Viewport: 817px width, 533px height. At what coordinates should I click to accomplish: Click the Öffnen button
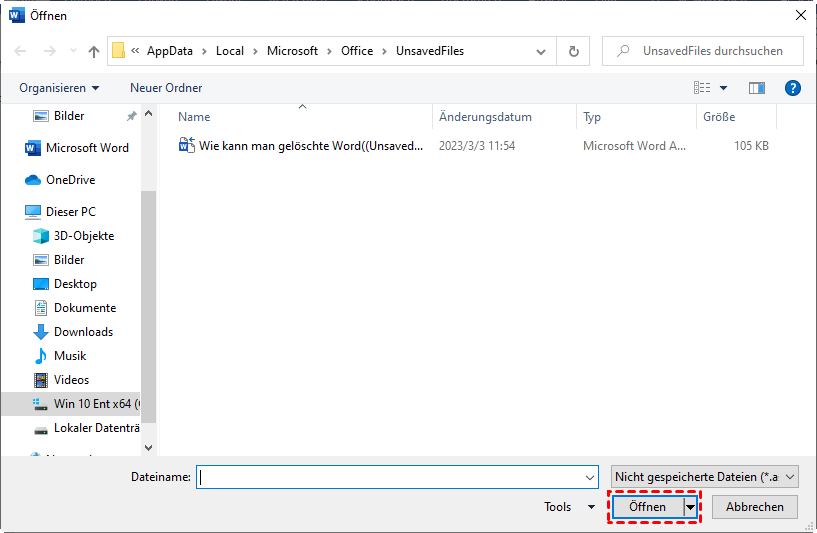[x=647, y=507]
